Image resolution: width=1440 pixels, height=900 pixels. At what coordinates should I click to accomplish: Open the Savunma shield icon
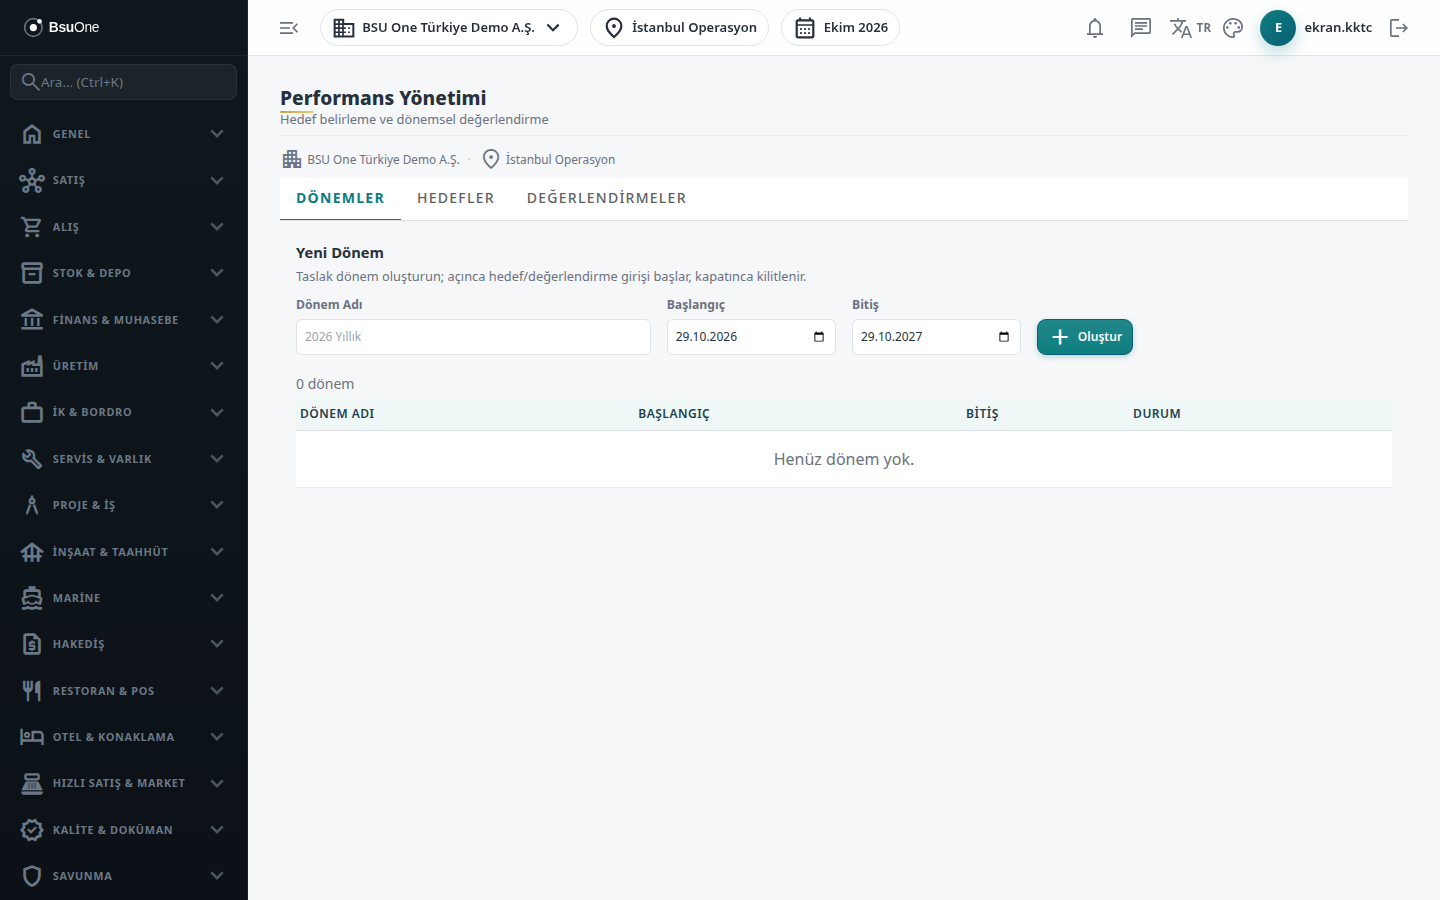tap(32, 876)
